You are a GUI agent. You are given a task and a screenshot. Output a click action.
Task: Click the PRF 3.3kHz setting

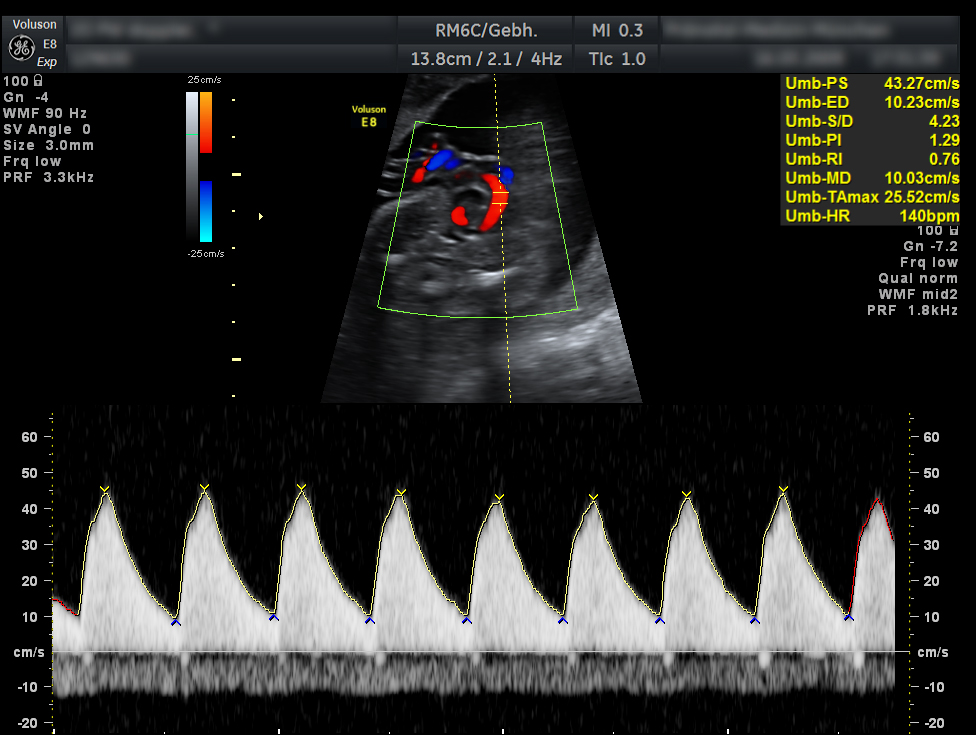click(x=49, y=177)
